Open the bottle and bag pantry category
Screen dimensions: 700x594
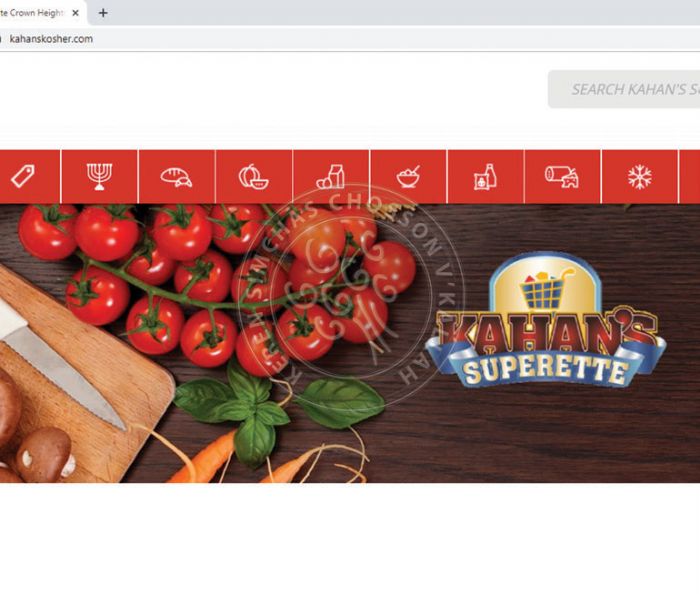(x=485, y=177)
